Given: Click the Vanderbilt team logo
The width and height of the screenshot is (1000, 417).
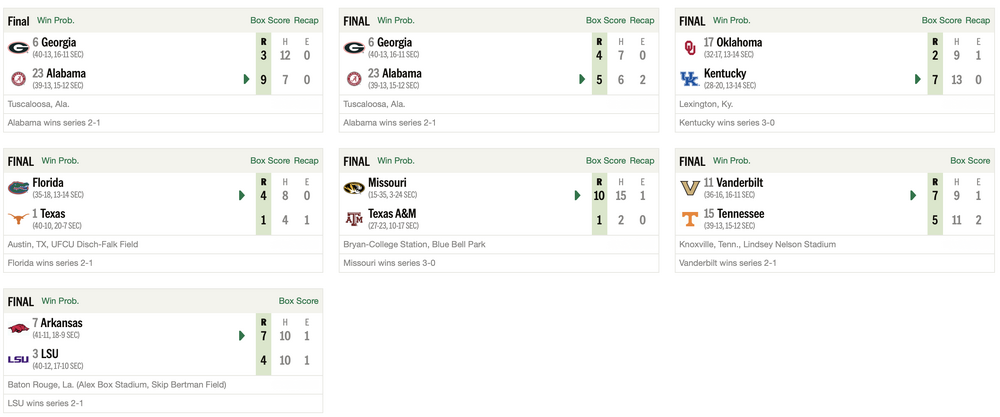Looking at the screenshot, I should click(x=690, y=187).
